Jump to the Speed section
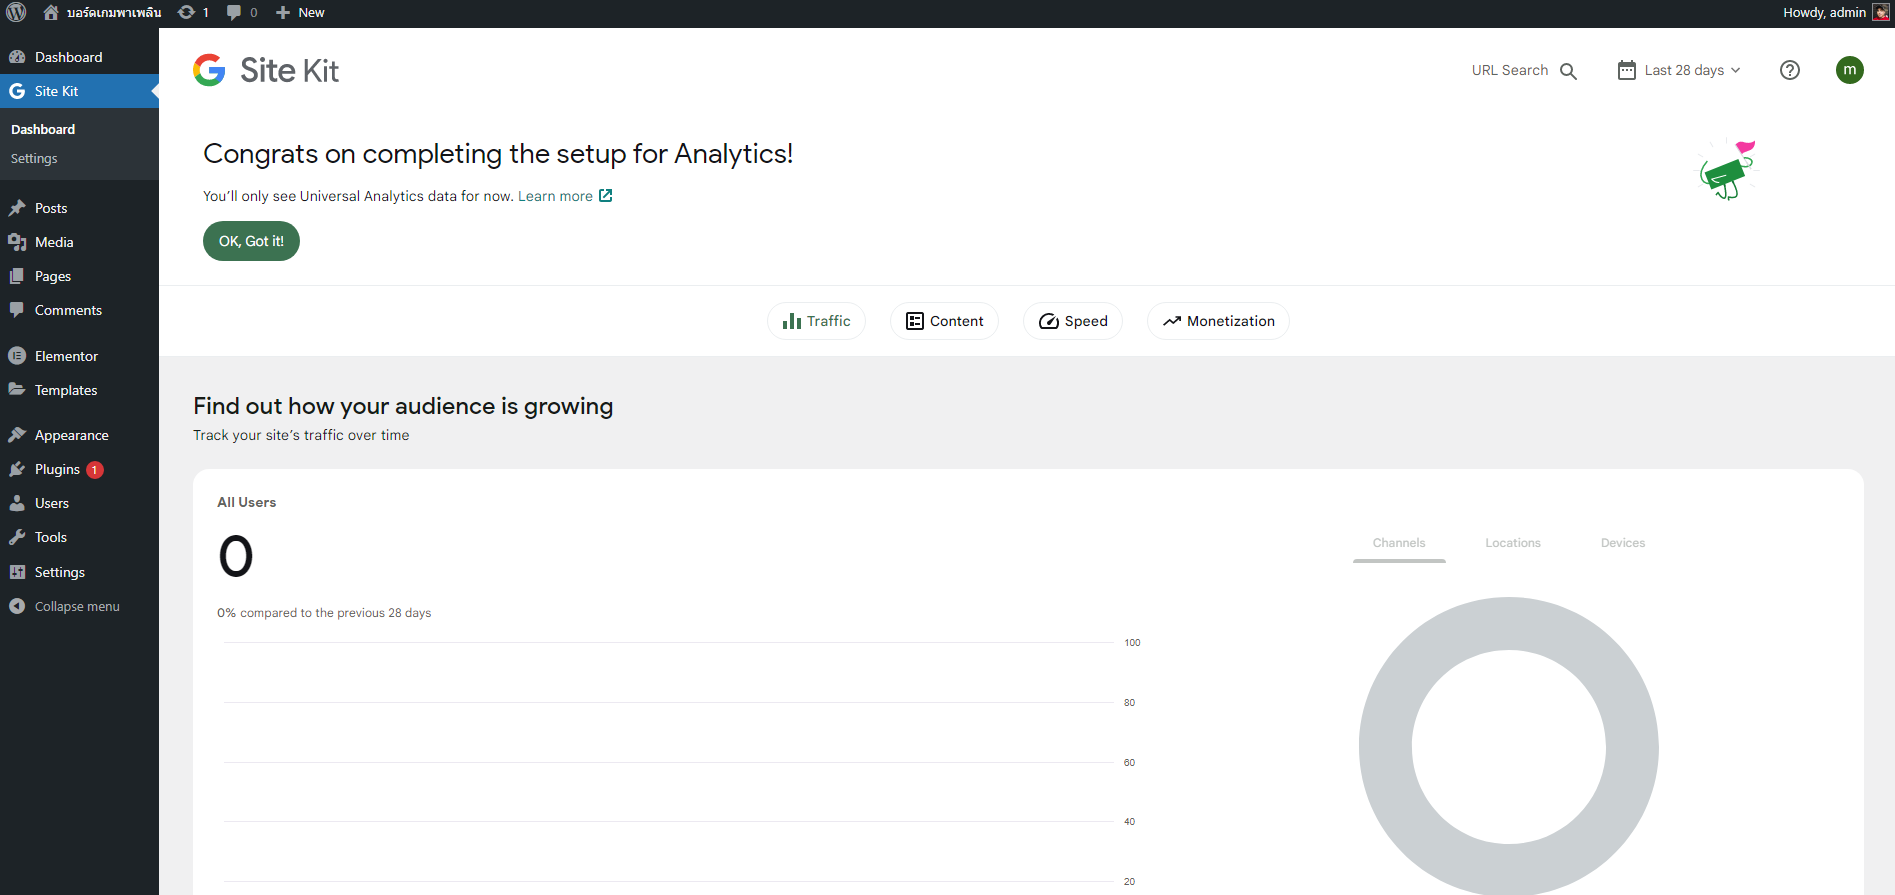This screenshot has width=1895, height=895. [1073, 321]
